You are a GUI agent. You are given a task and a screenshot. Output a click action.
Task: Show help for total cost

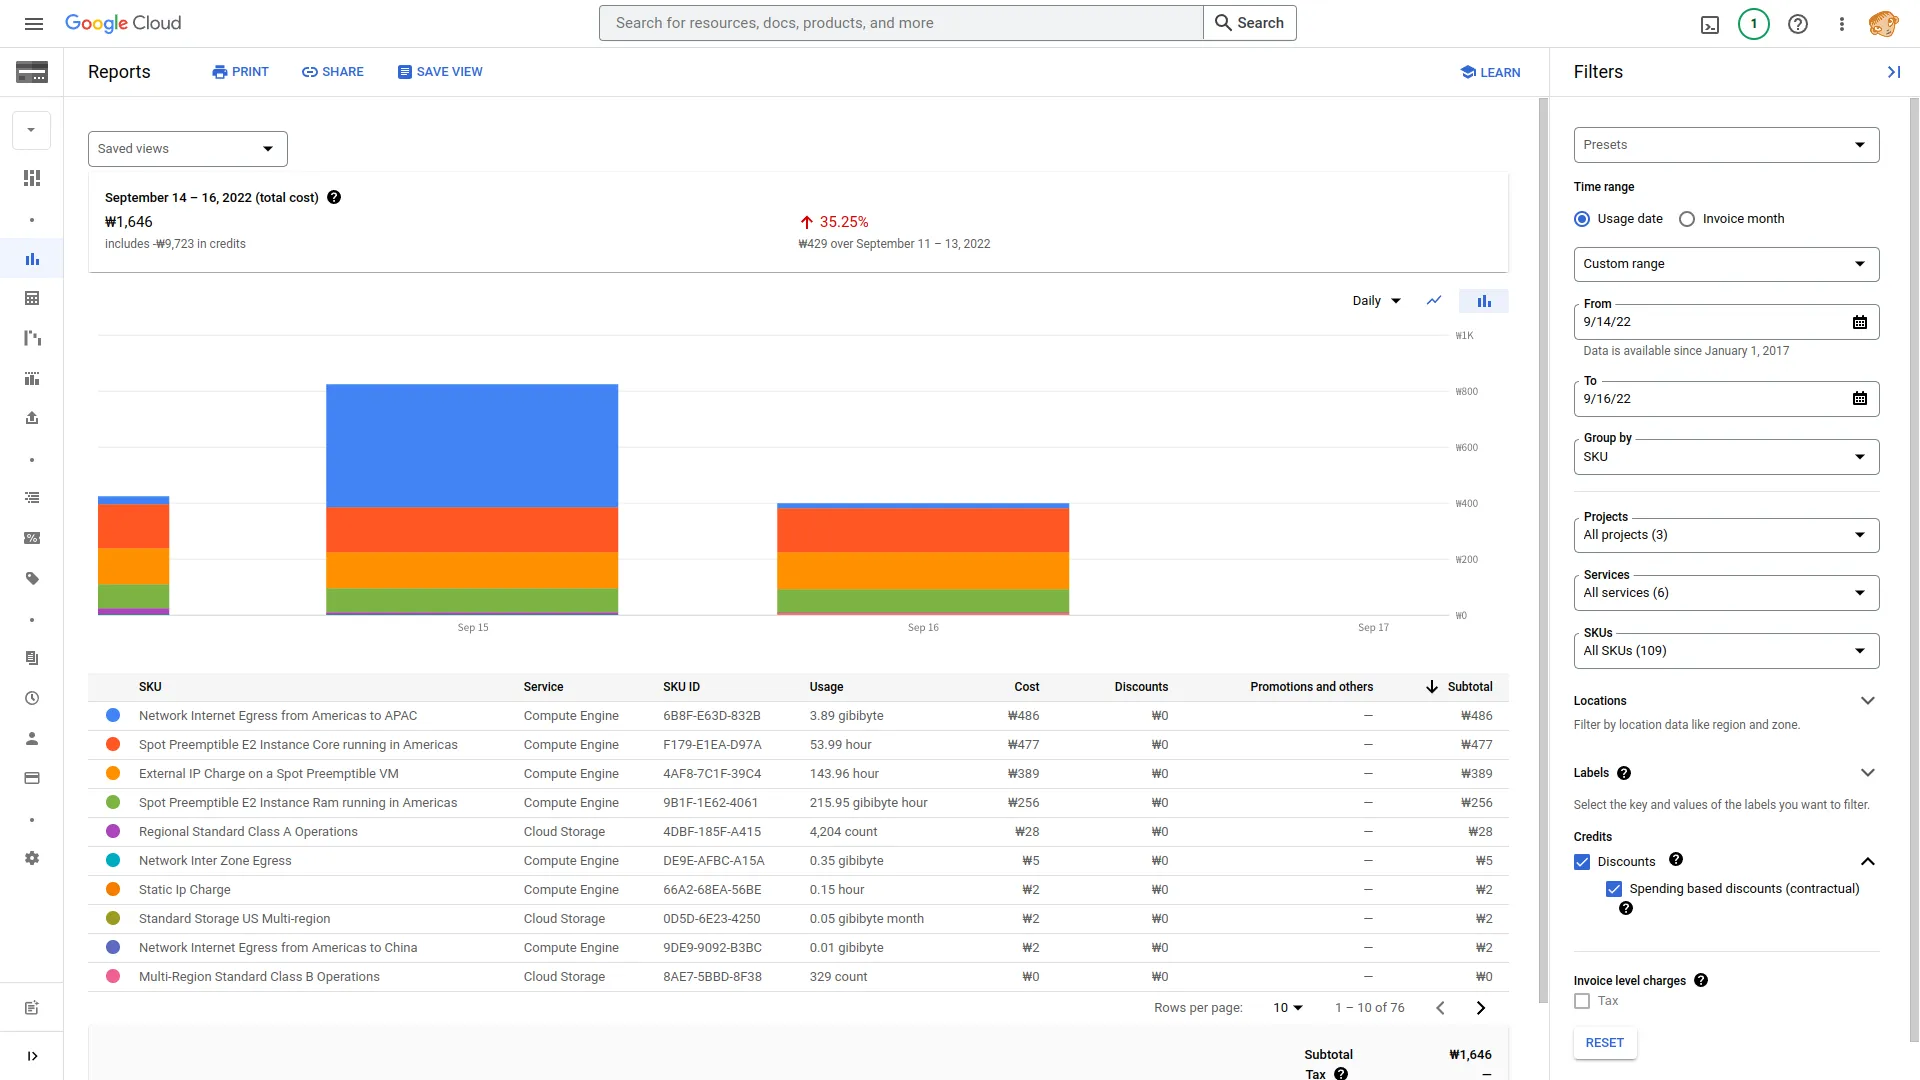click(x=334, y=197)
